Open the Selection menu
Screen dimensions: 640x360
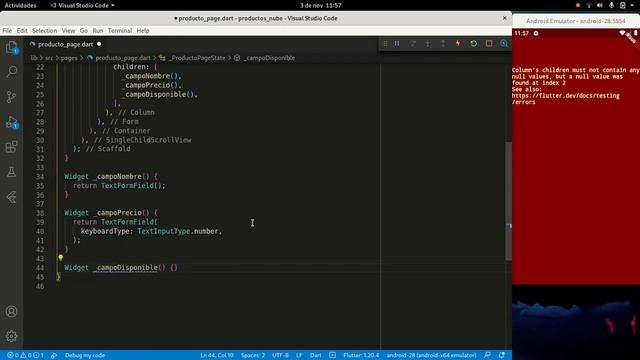(44, 31)
